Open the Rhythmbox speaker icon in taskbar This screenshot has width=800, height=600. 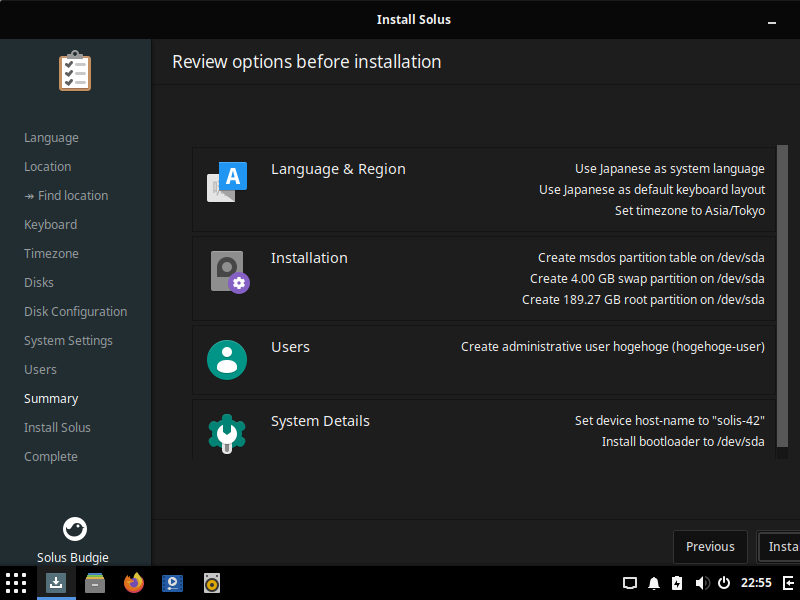[x=212, y=583]
